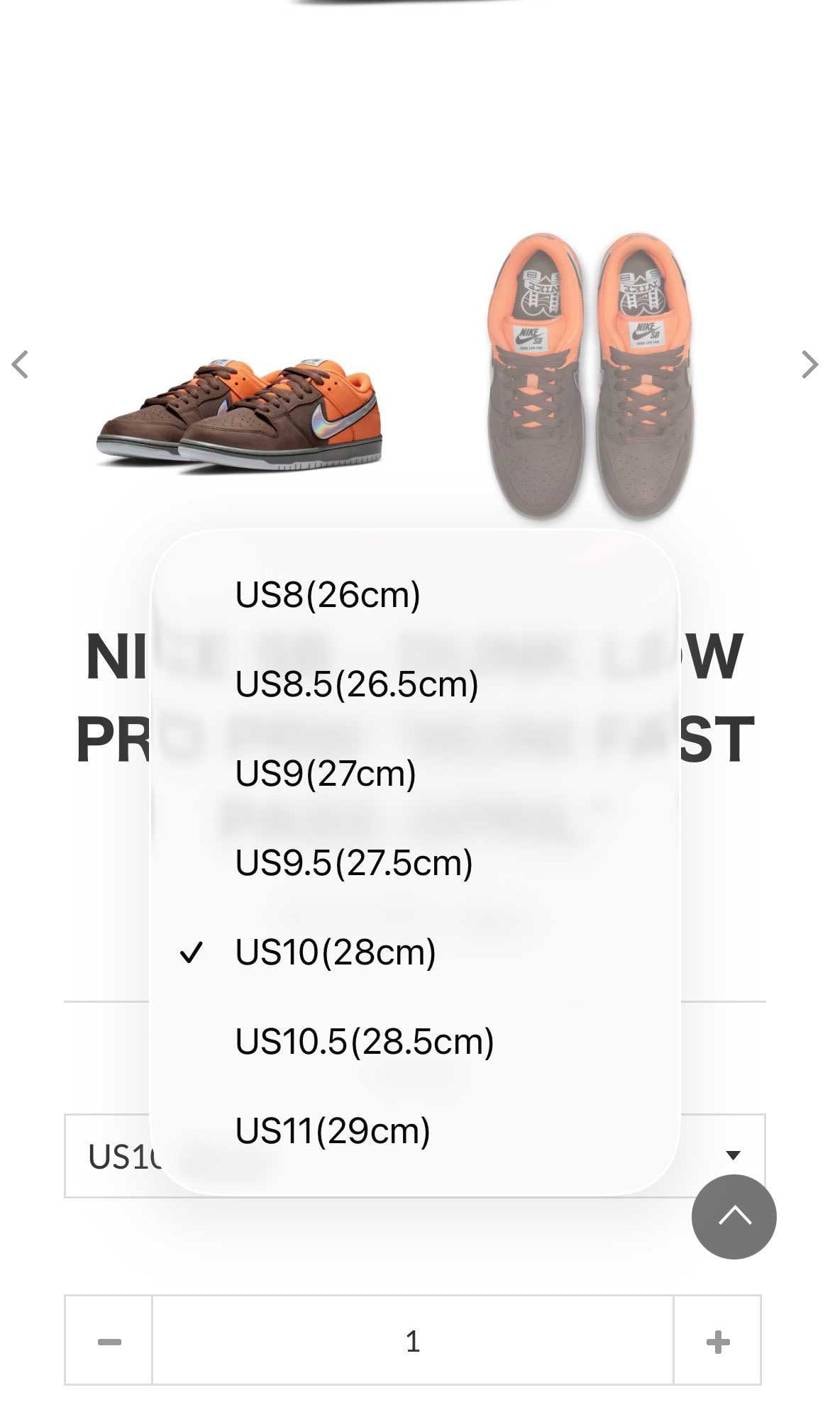This screenshot has width=830, height=1407.
Task: Tap the scroll-to-top arrow button
Action: [x=734, y=1216]
